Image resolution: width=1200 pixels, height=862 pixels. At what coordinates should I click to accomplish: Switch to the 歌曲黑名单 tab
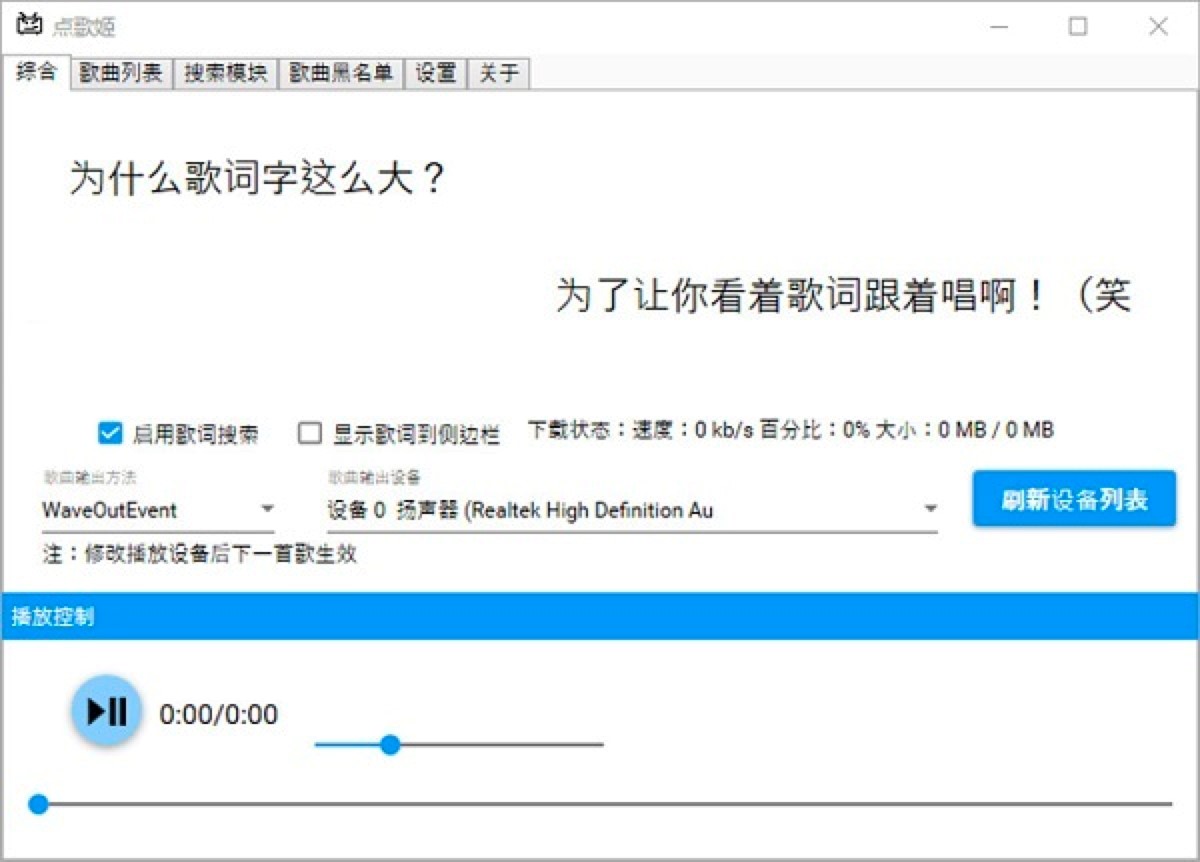341,72
